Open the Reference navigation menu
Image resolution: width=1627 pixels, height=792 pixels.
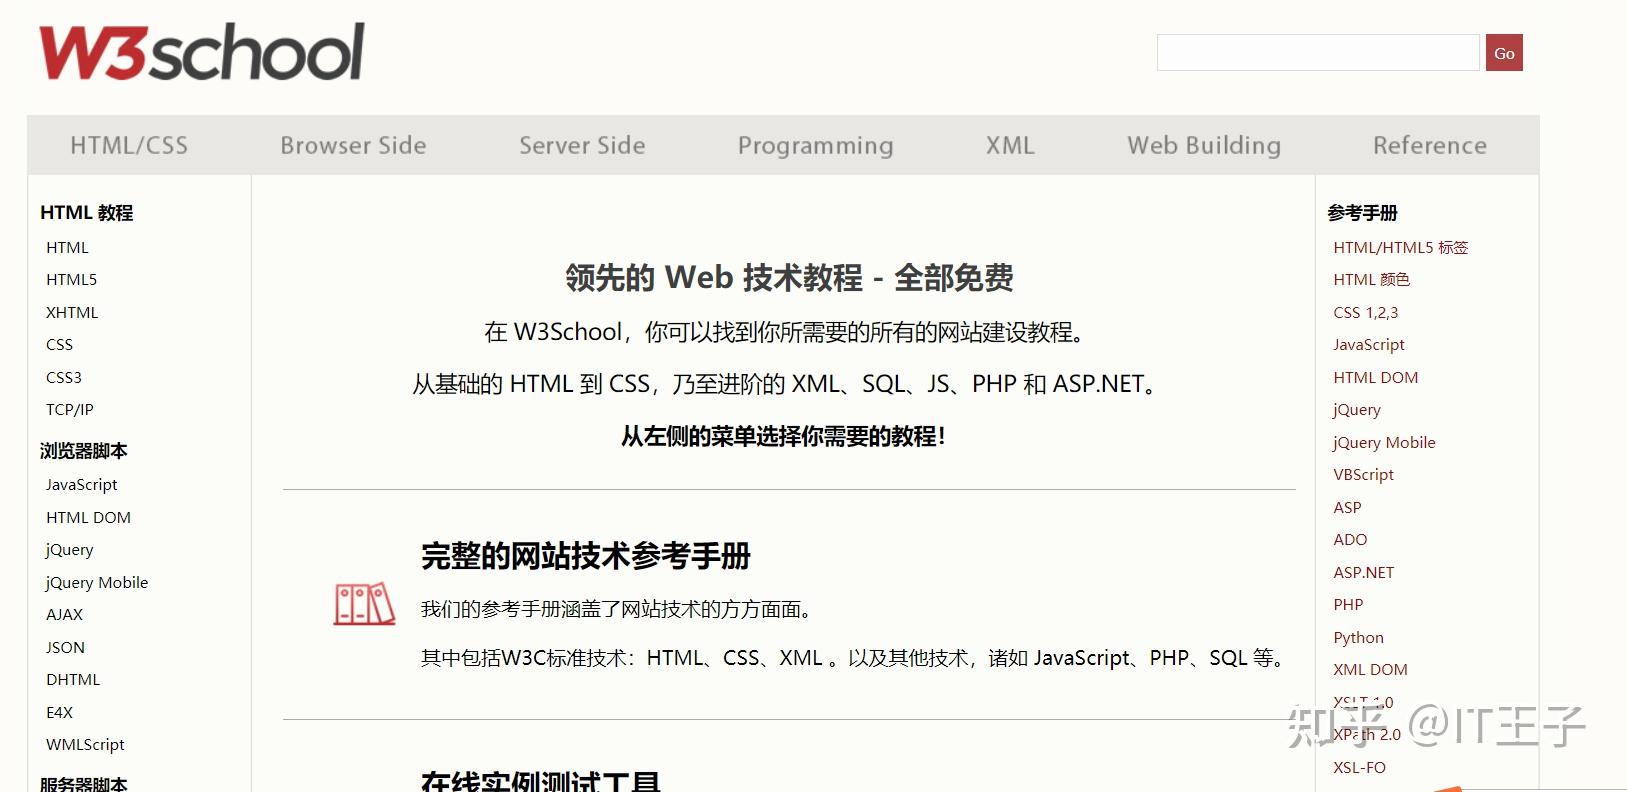(x=1430, y=145)
